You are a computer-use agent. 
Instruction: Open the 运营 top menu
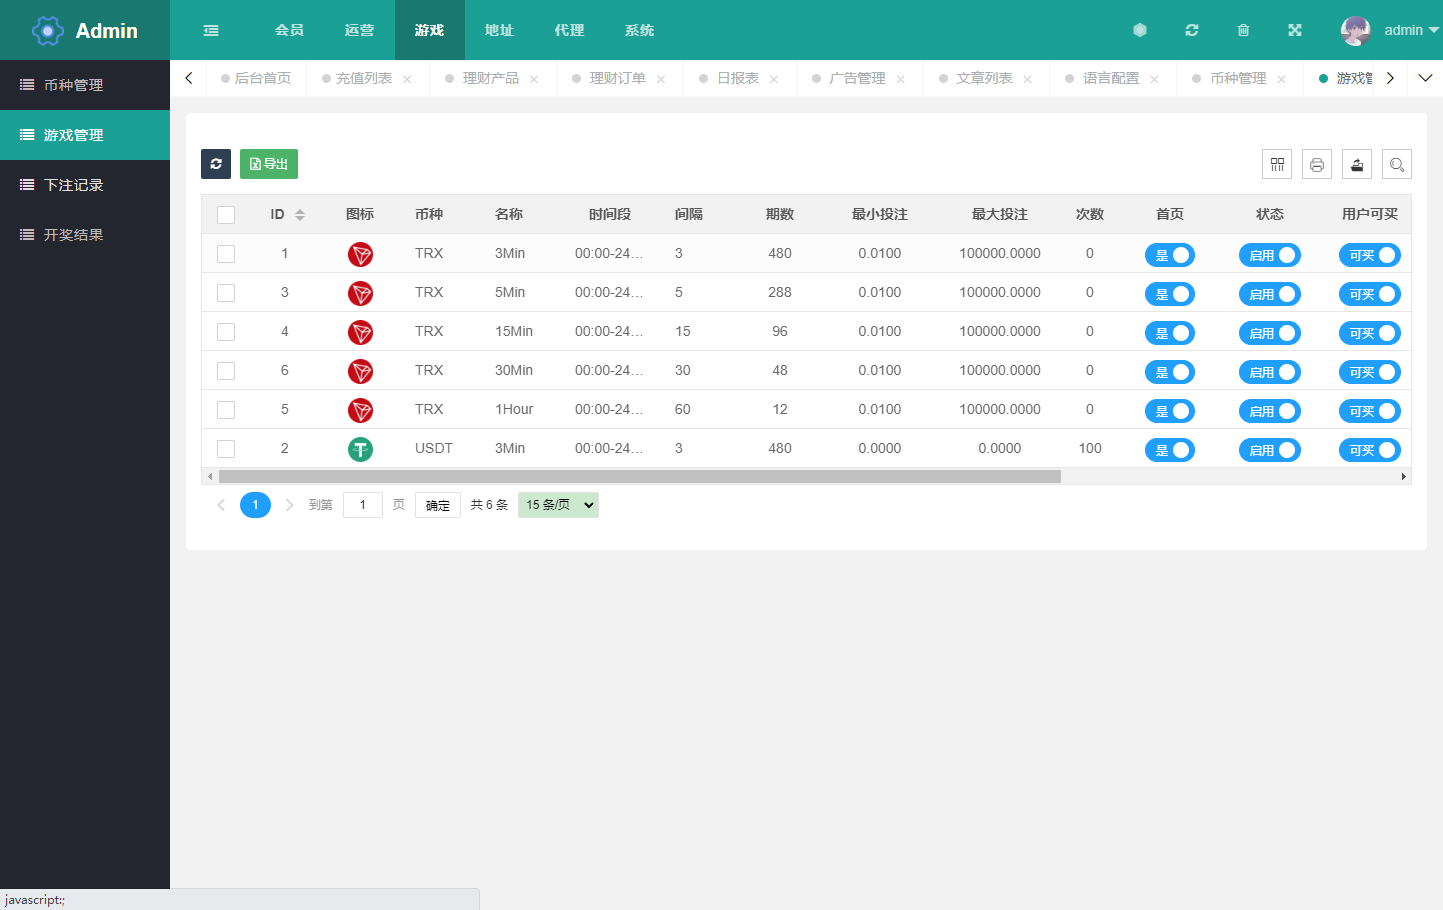pyautogui.click(x=360, y=30)
